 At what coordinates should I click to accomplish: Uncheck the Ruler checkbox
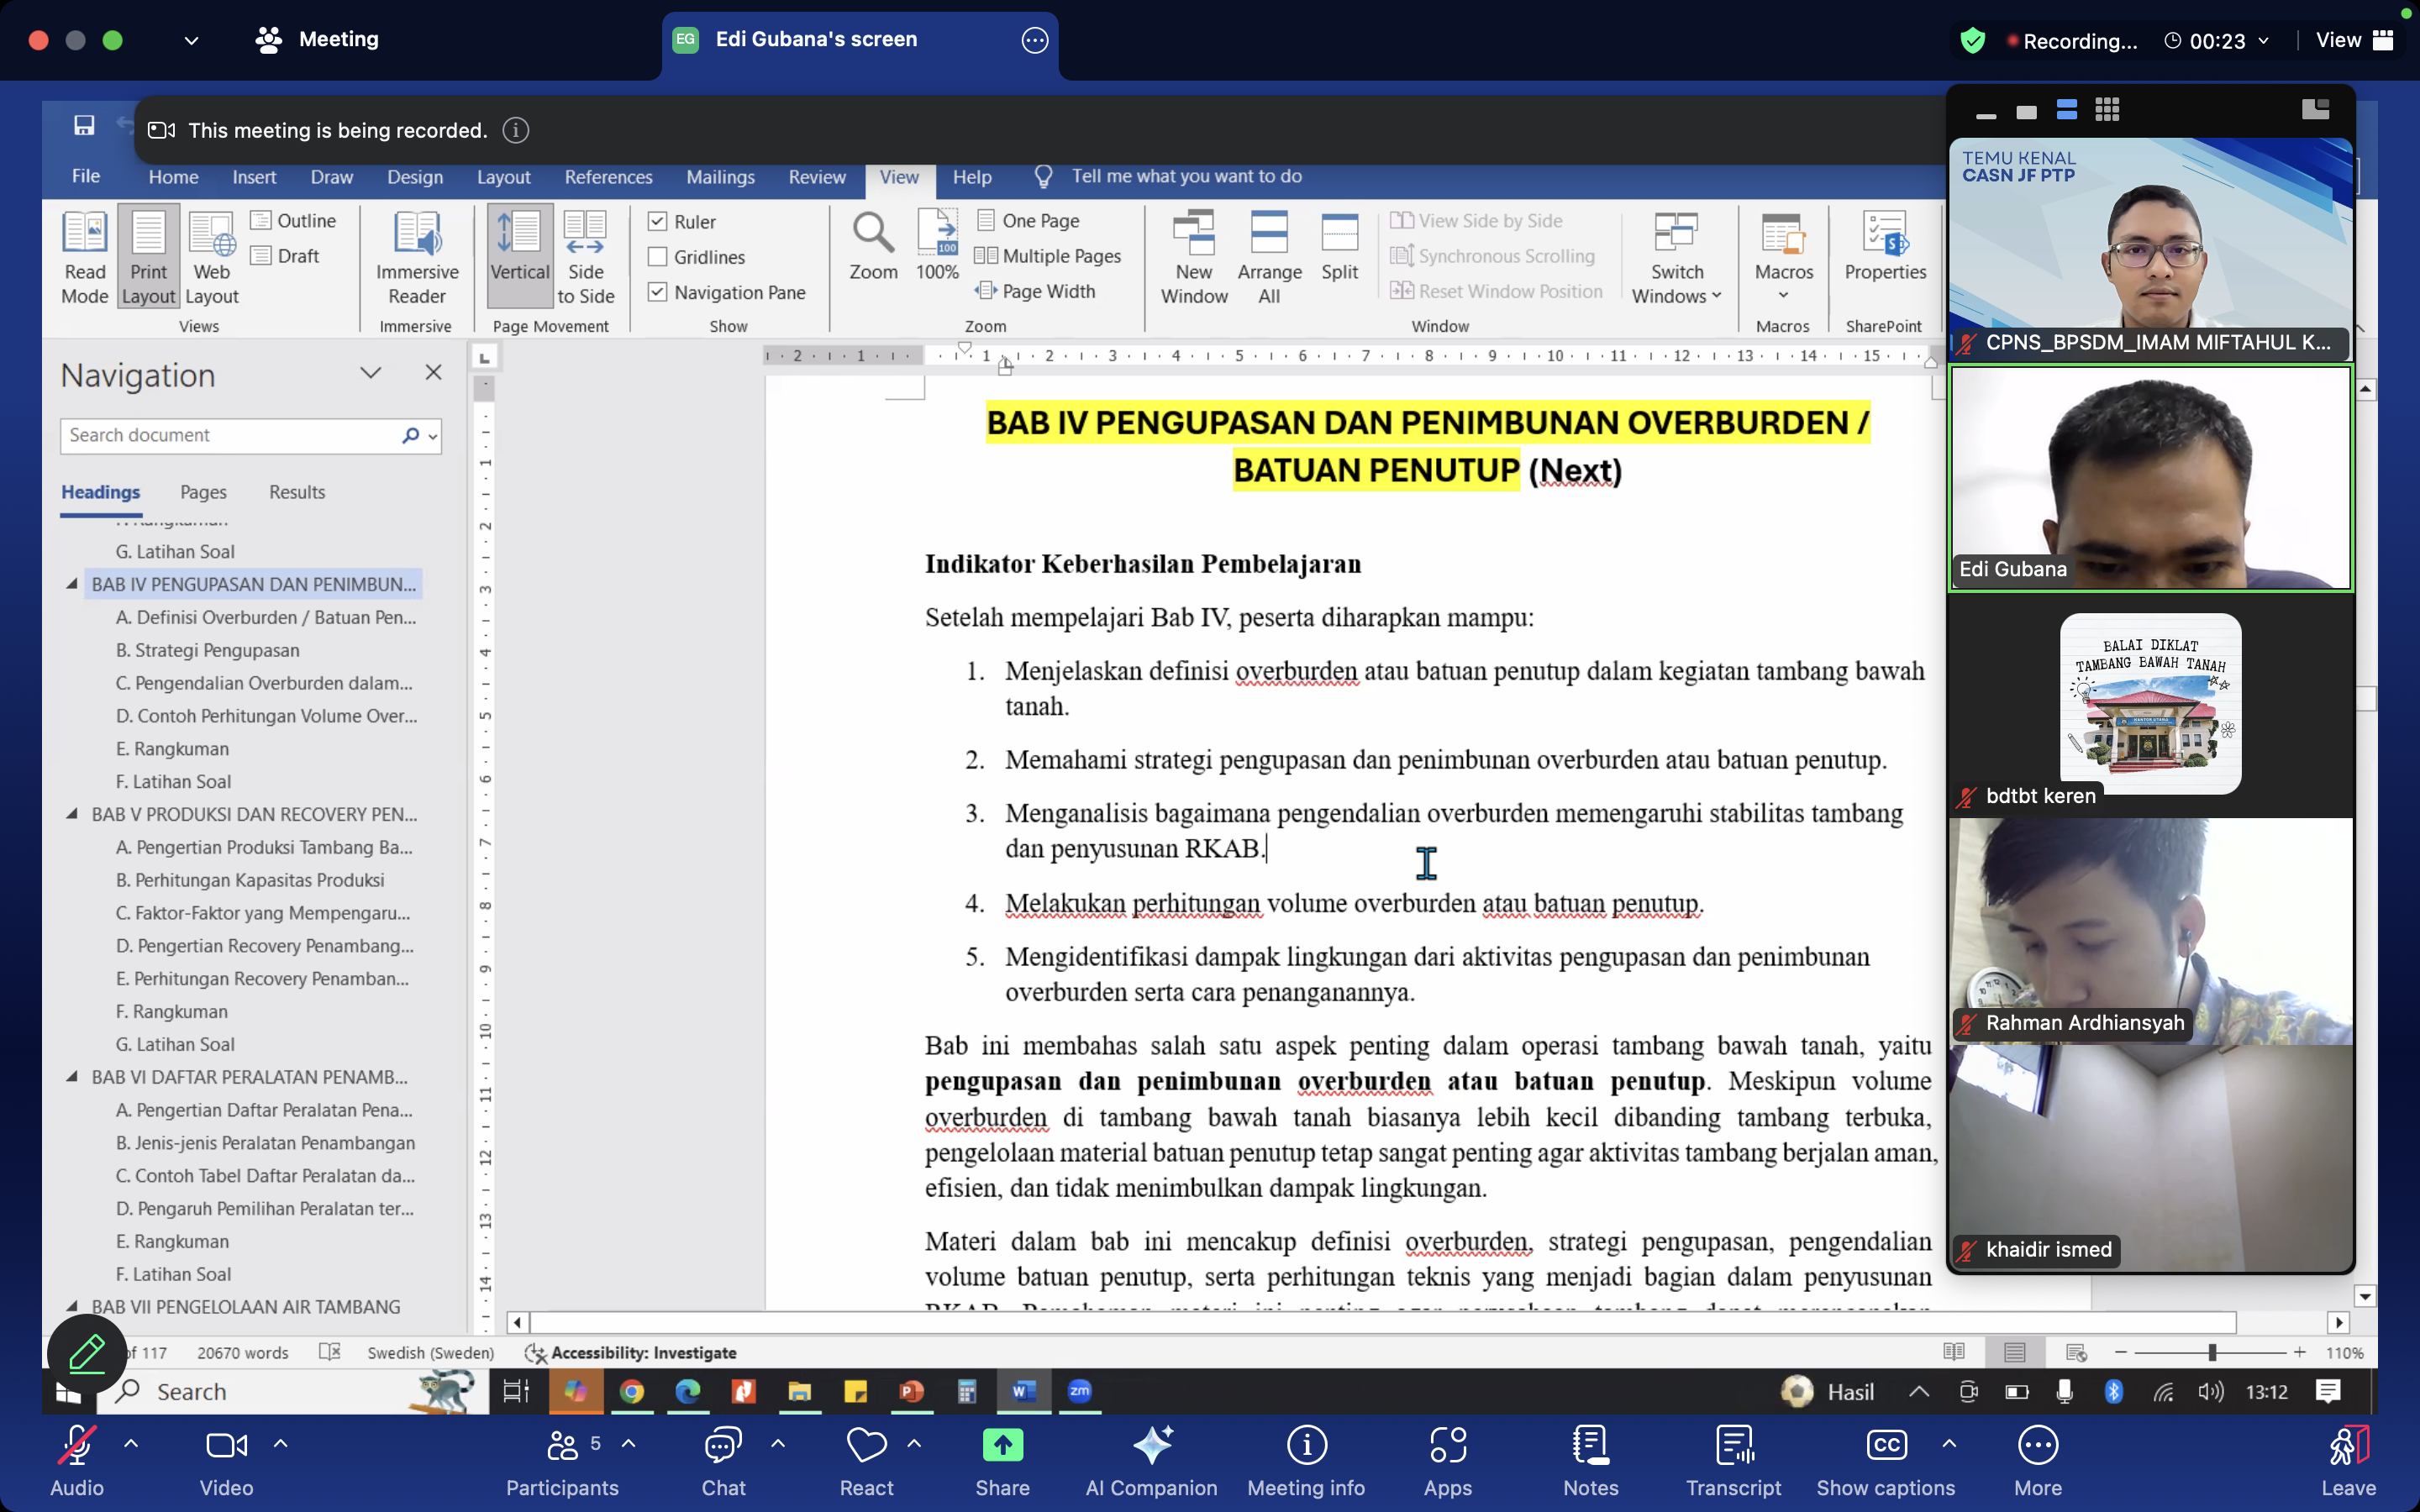658,221
